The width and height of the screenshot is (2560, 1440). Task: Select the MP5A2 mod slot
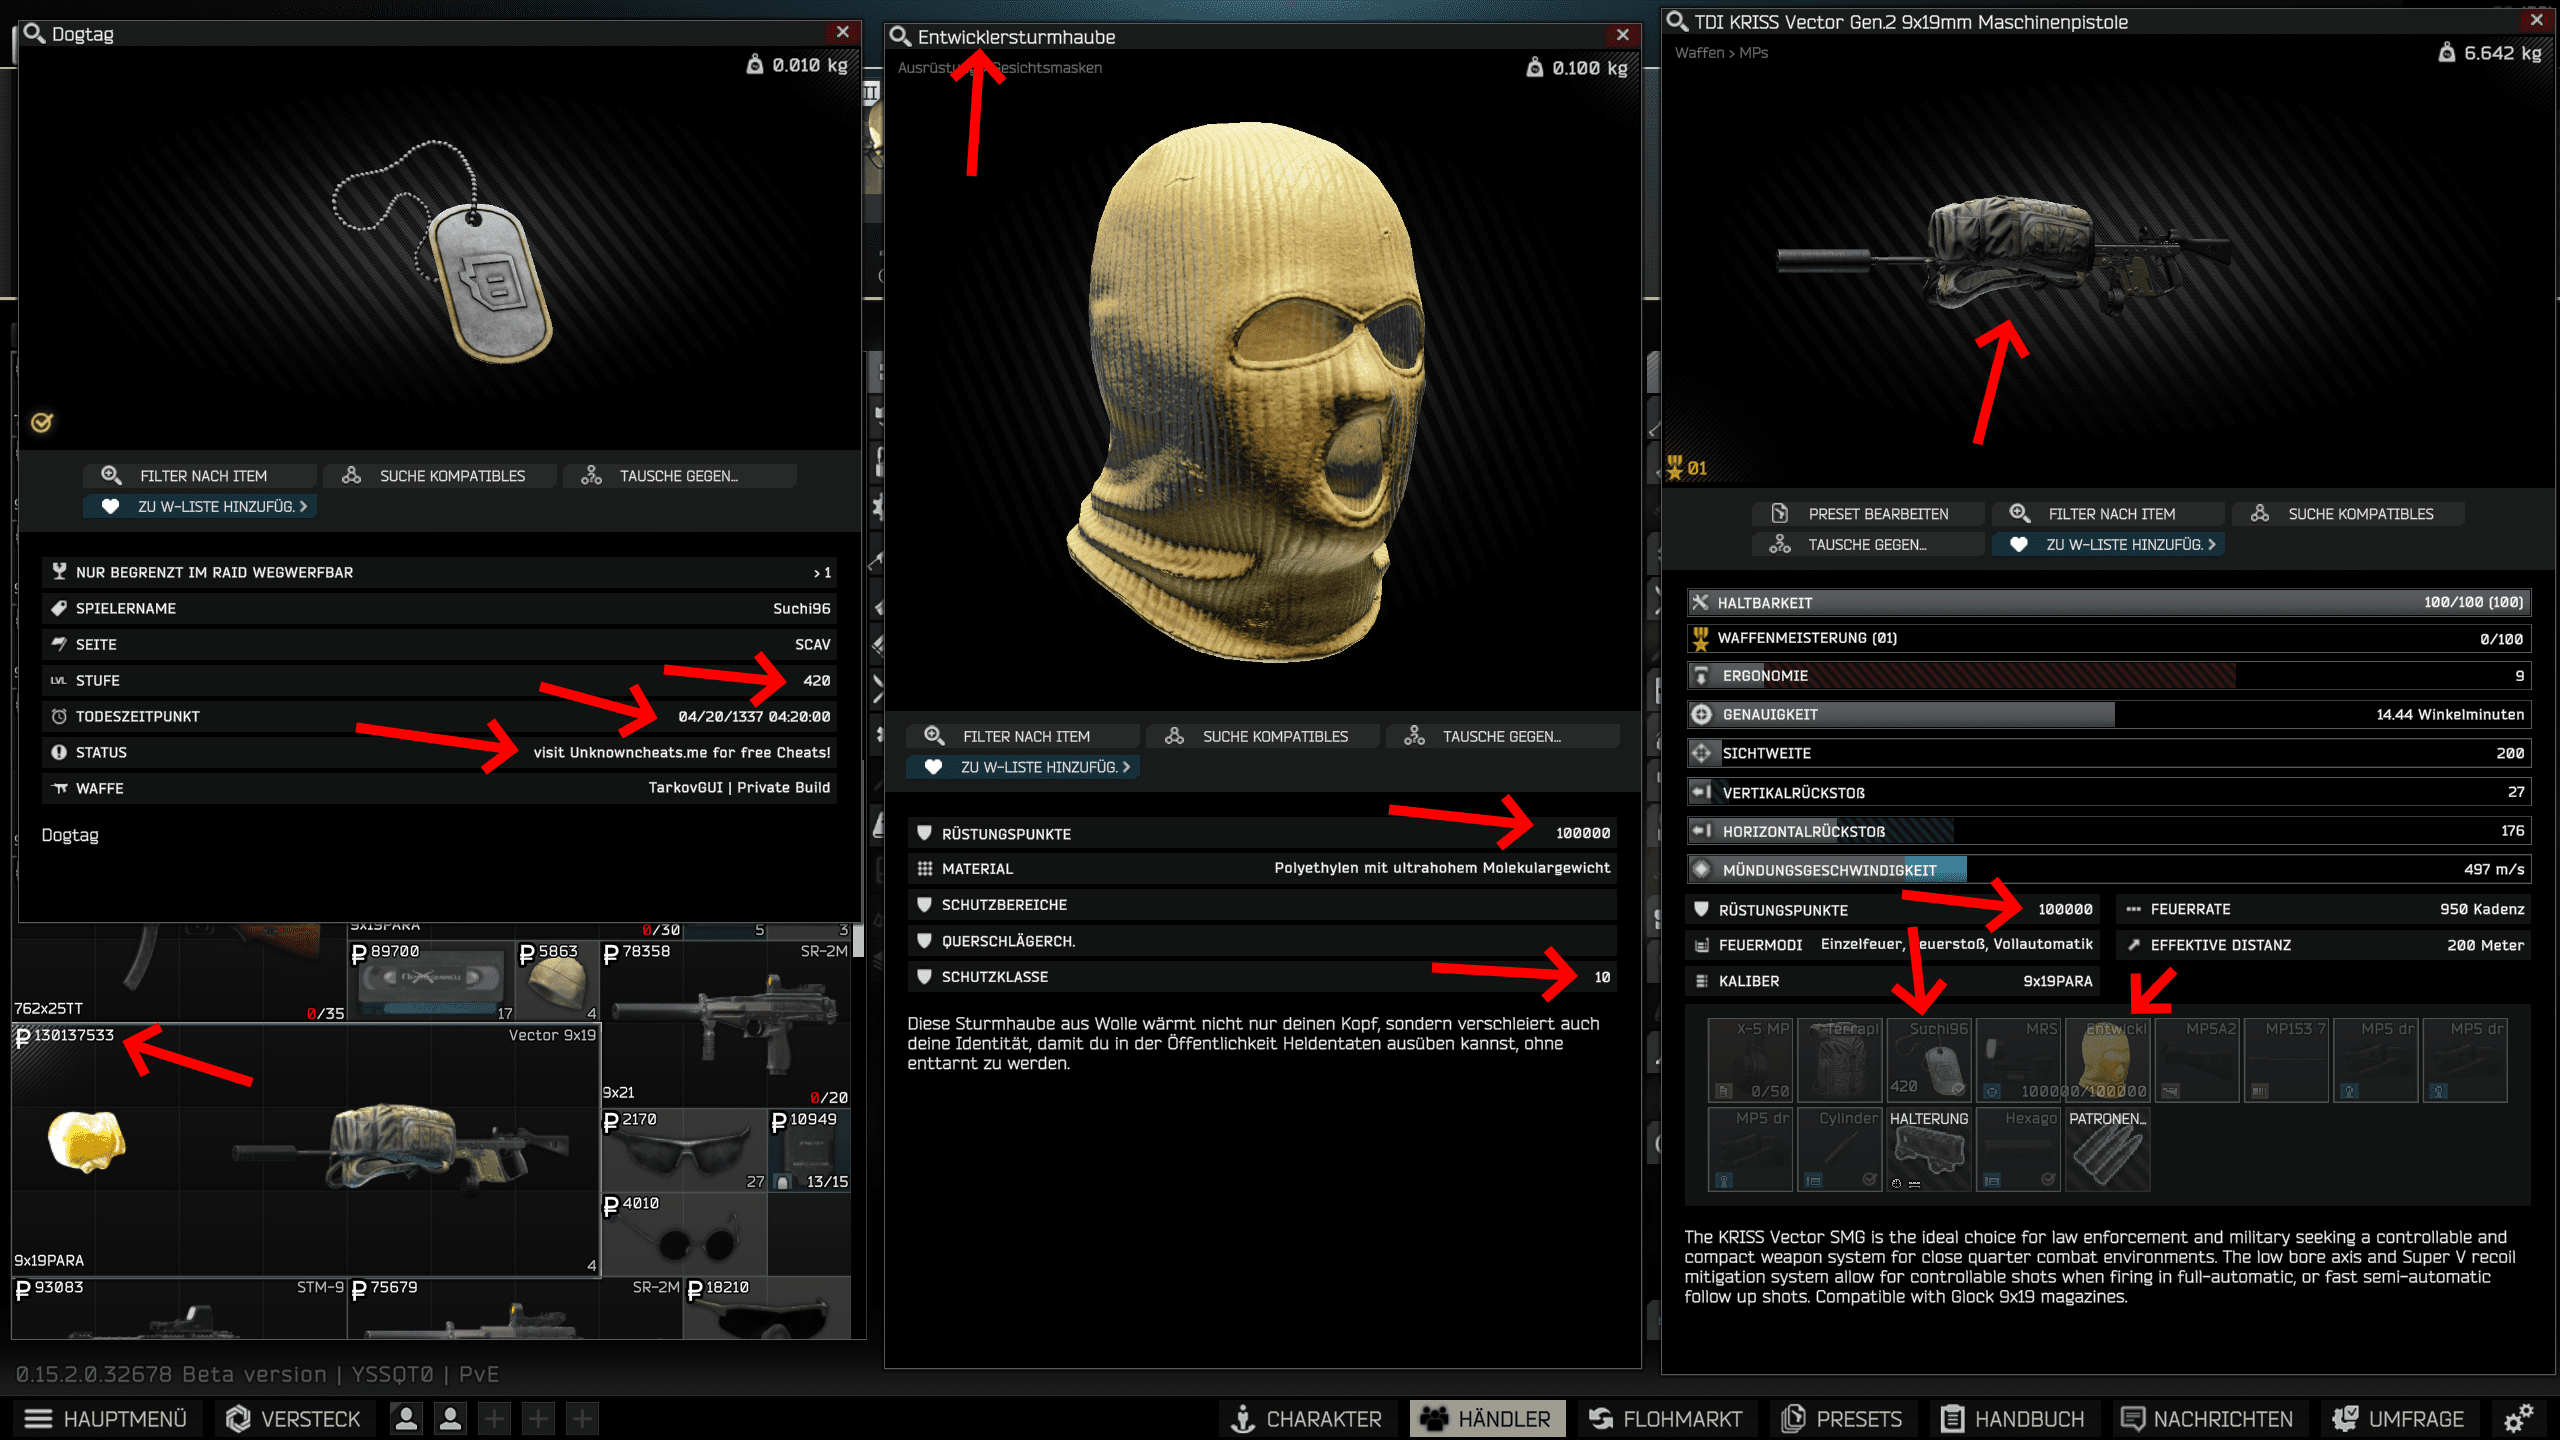click(x=2197, y=1060)
